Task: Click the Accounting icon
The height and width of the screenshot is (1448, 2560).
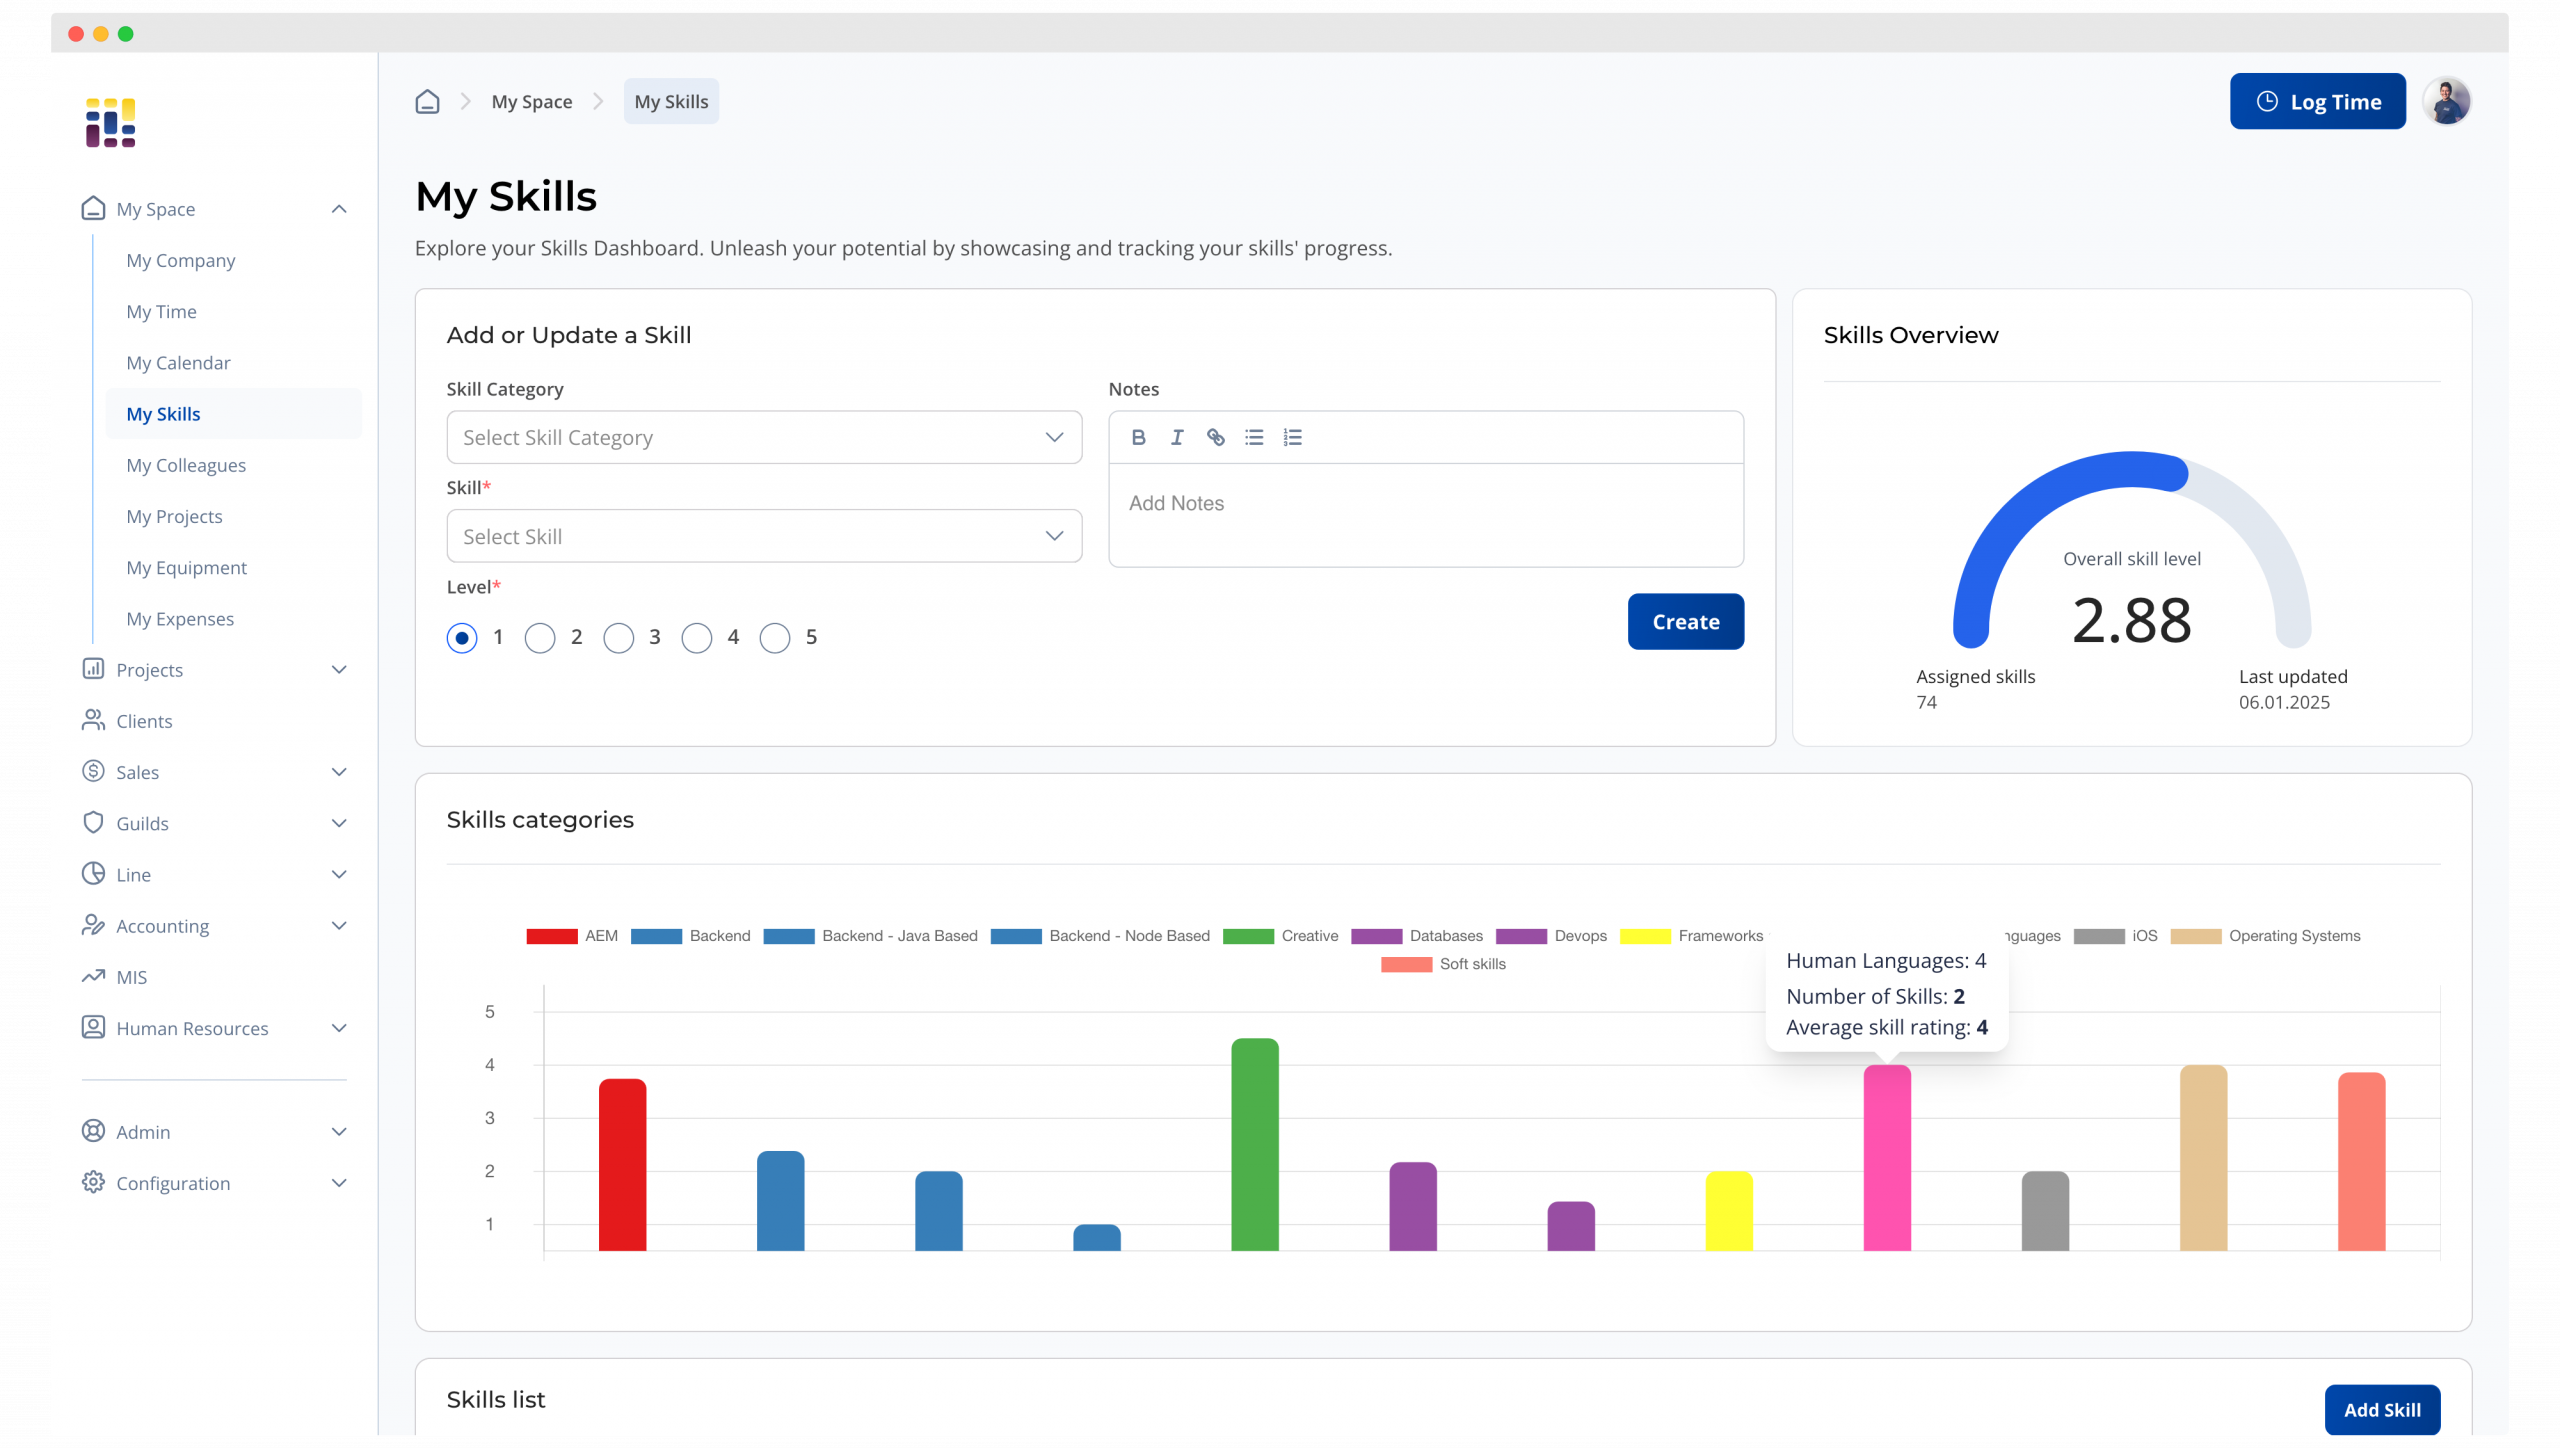Action: [93, 925]
